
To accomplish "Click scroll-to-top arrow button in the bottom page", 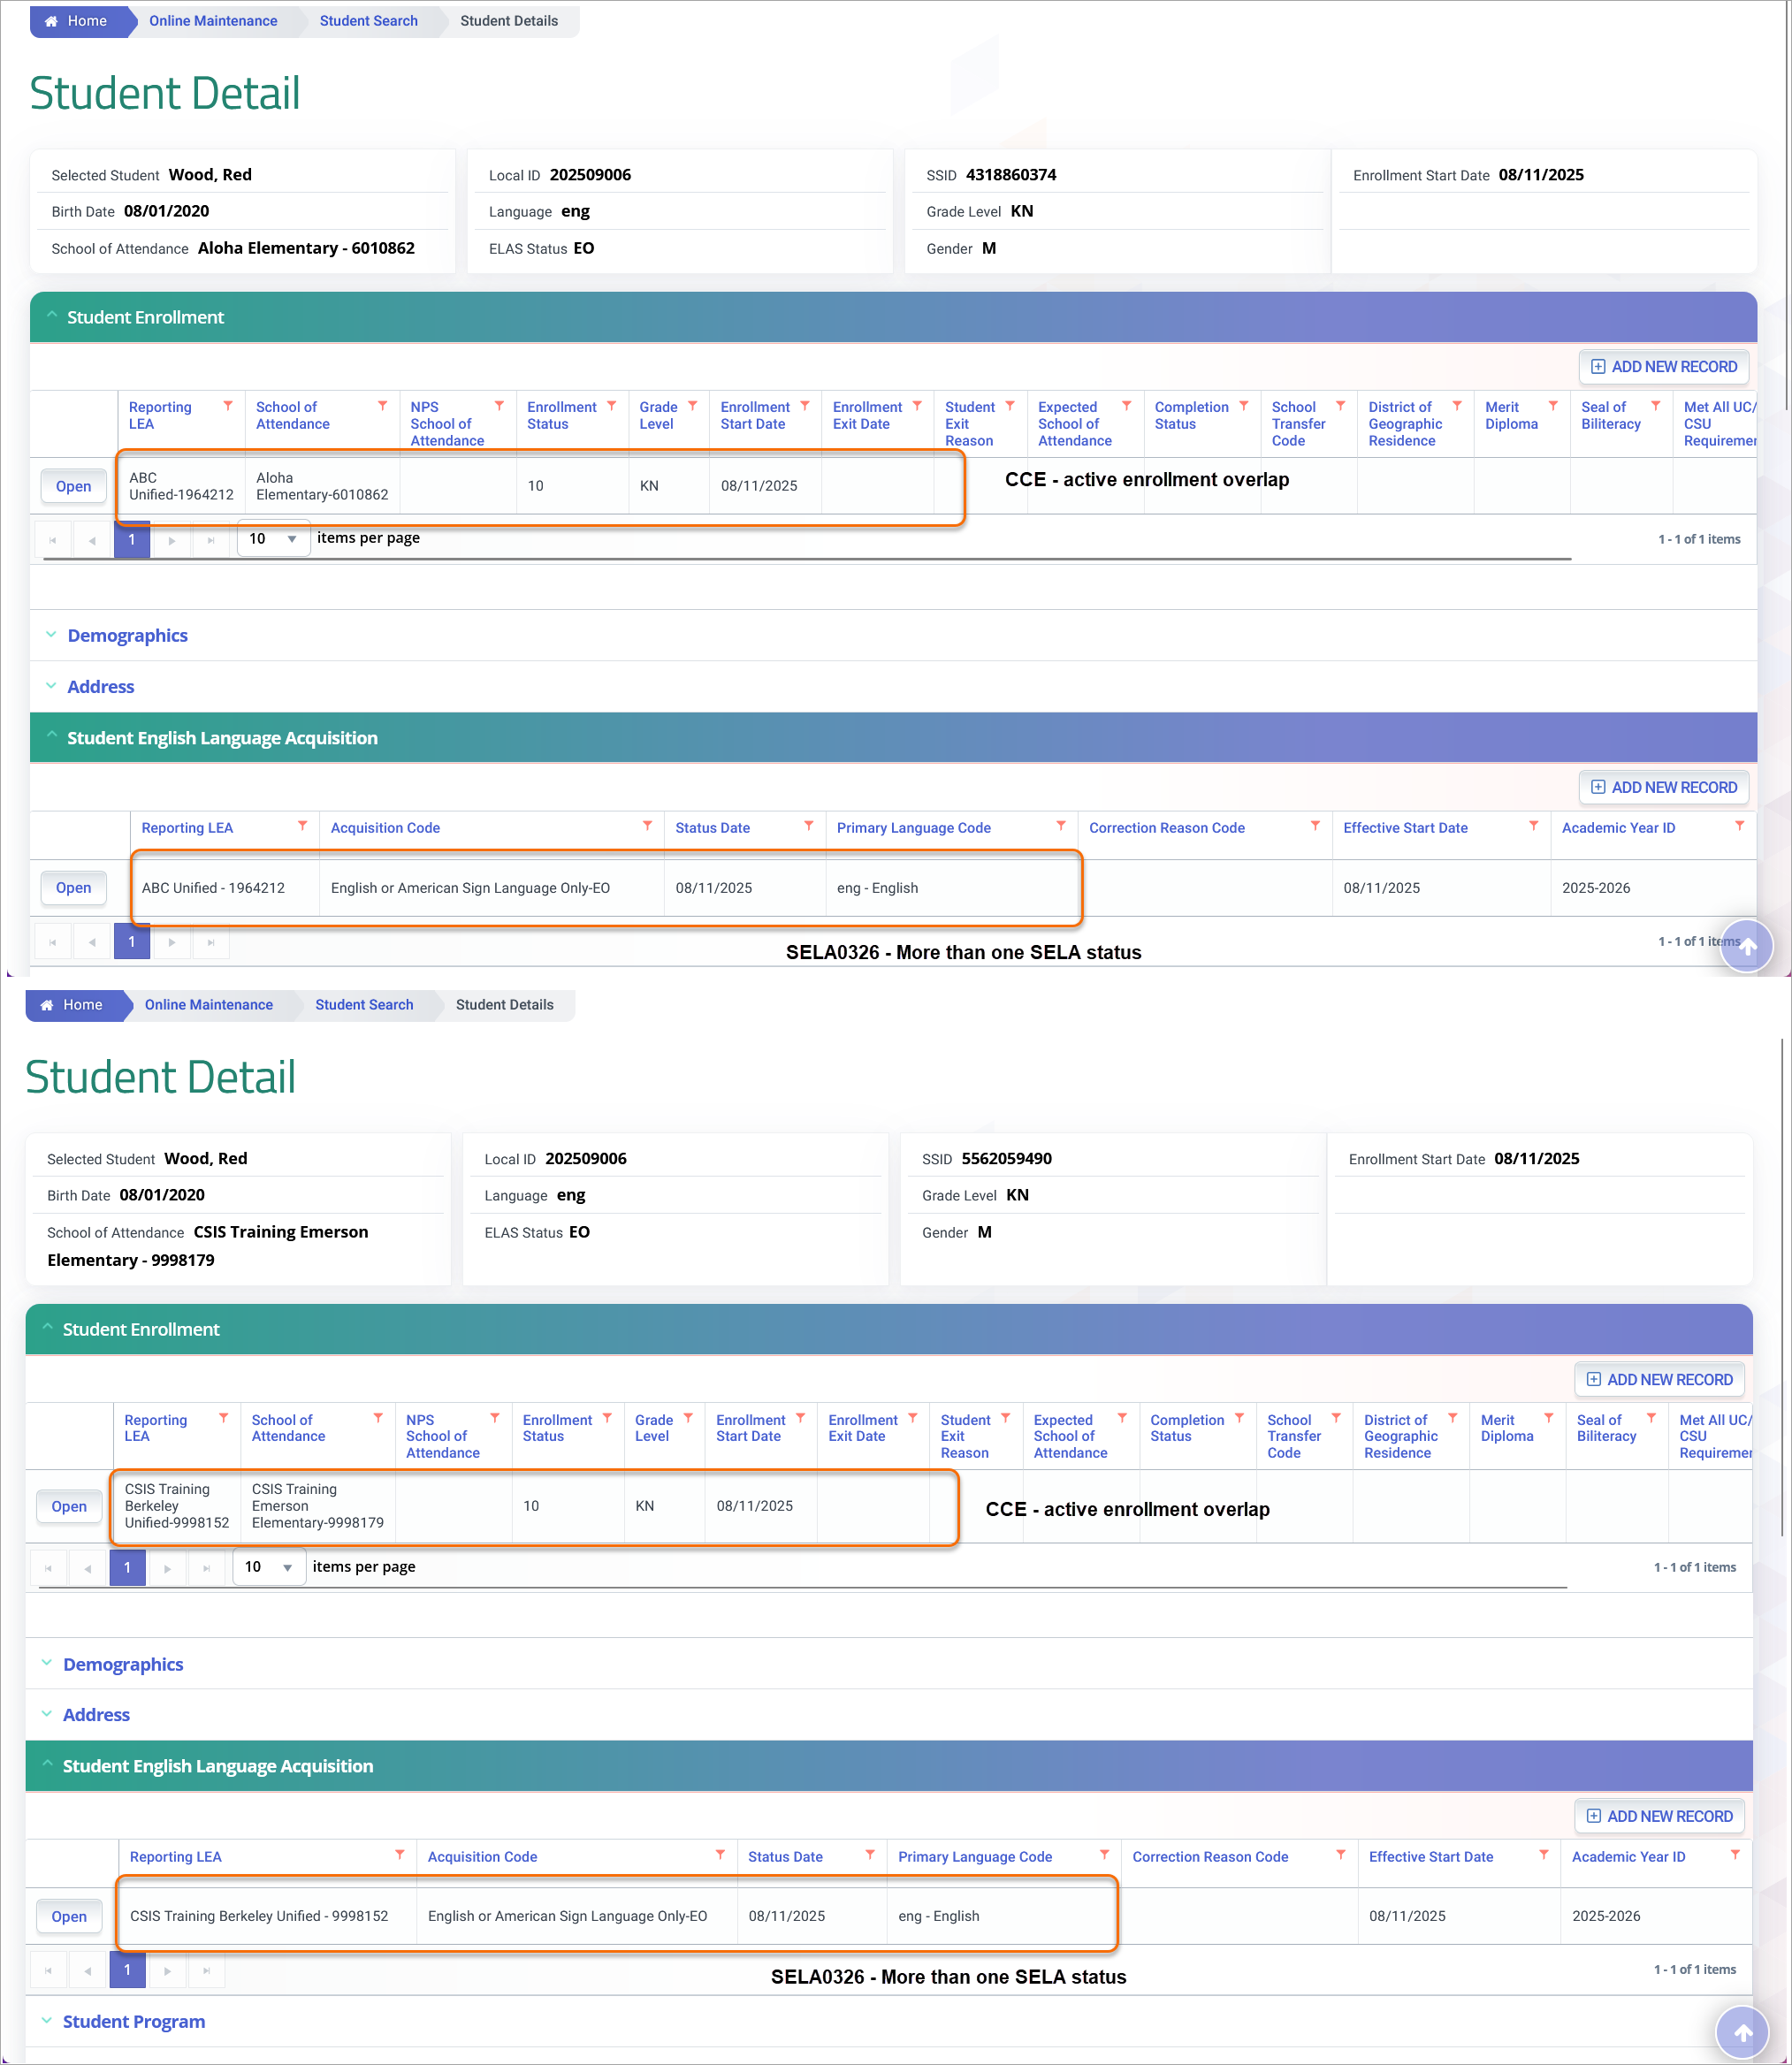I will pos(1742,2033).
